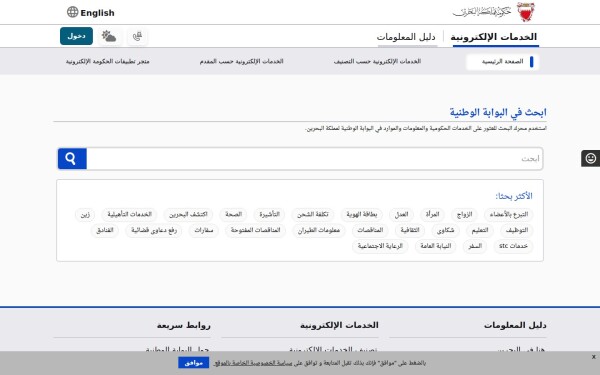Select the التوظيف search tag
This screenshot has height=375, width=600.
(517, 230)
